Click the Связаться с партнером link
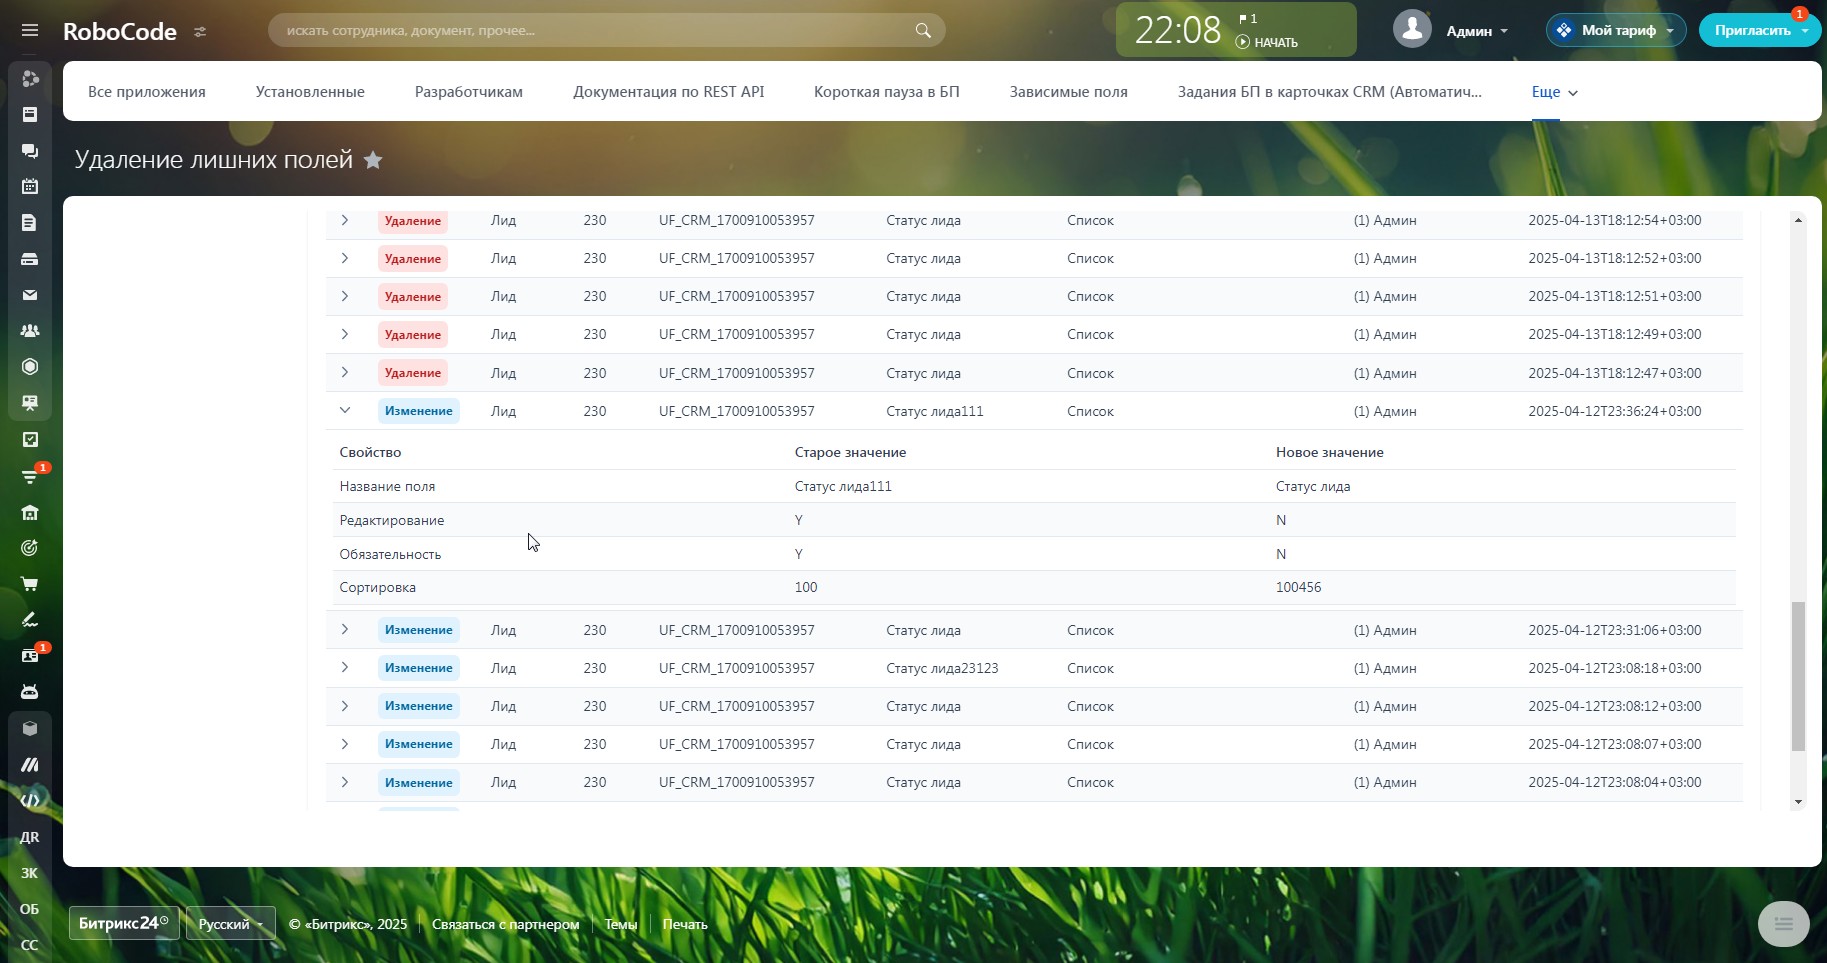This screenshot has height=963, width=1827. pos(505,924)
